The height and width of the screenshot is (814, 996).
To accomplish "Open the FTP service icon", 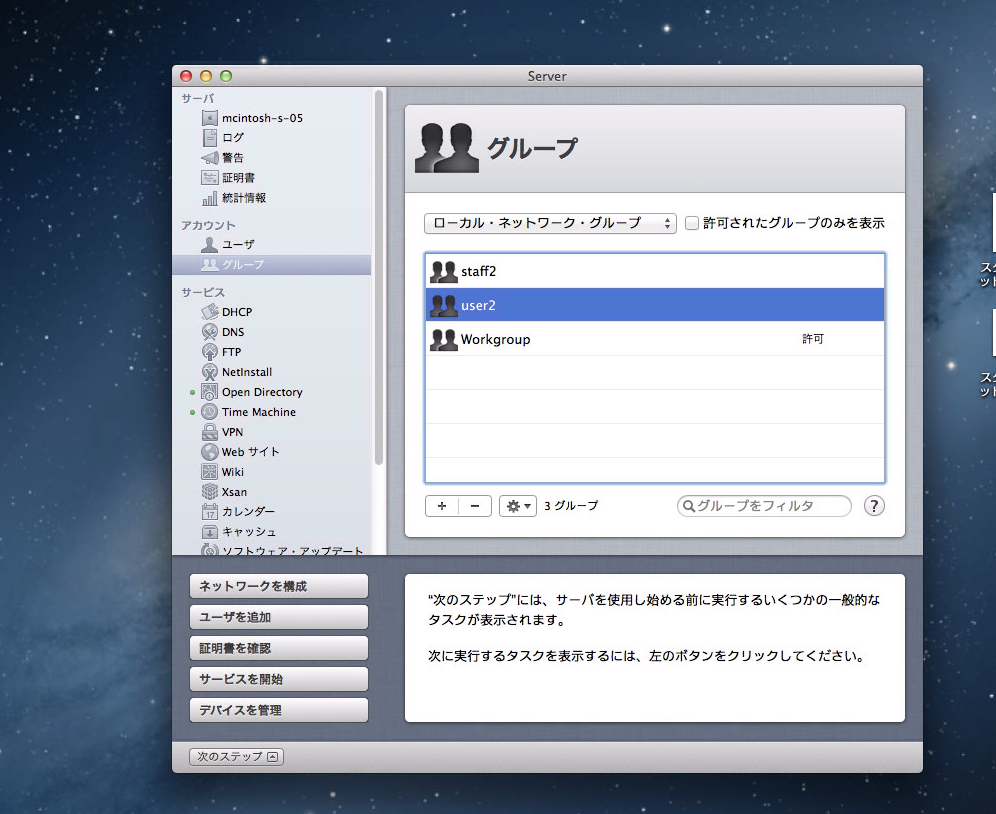I will tap(210, 351).
